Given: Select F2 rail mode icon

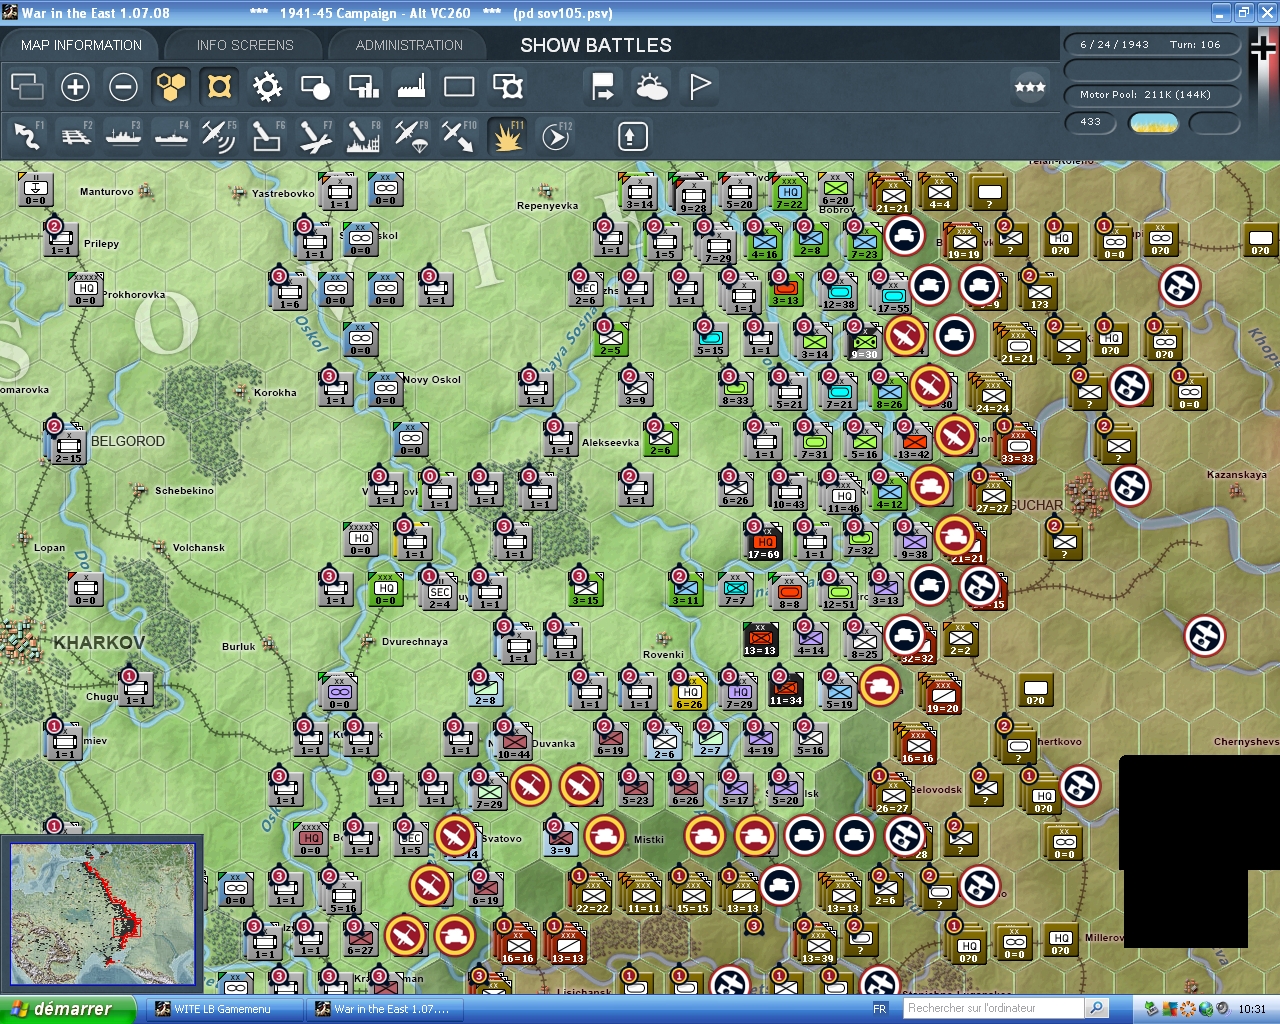Looking at the screenshot, I should [x=75, y=135].
